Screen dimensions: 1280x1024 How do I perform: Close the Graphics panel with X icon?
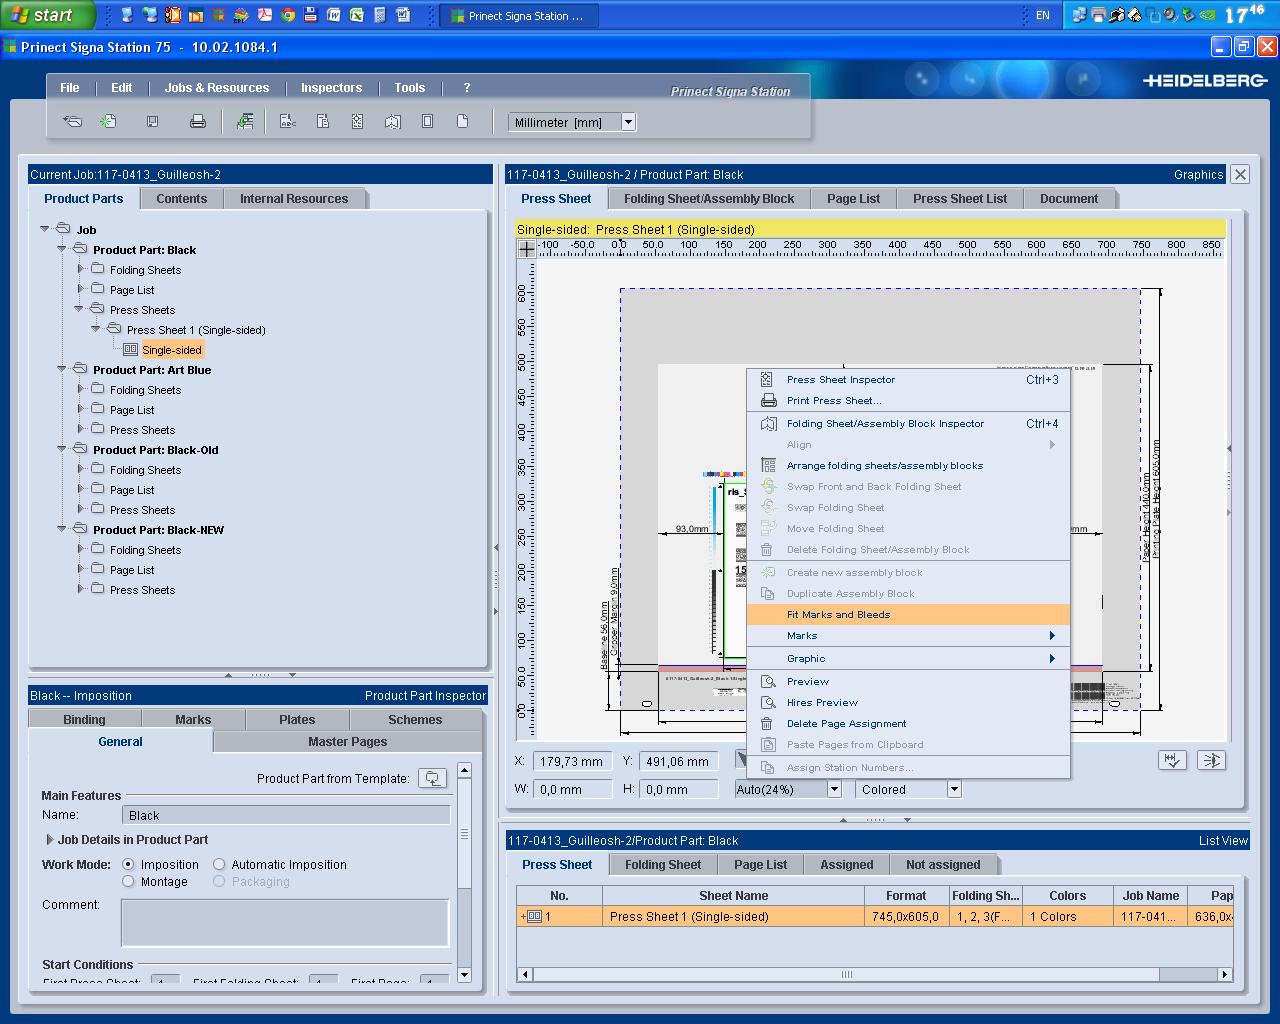(1240, 174)
